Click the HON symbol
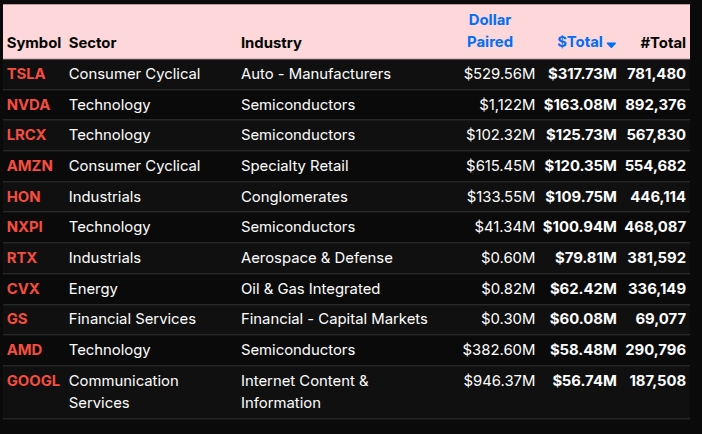This screenshot has width=702, height=434. tap(24, 197)
